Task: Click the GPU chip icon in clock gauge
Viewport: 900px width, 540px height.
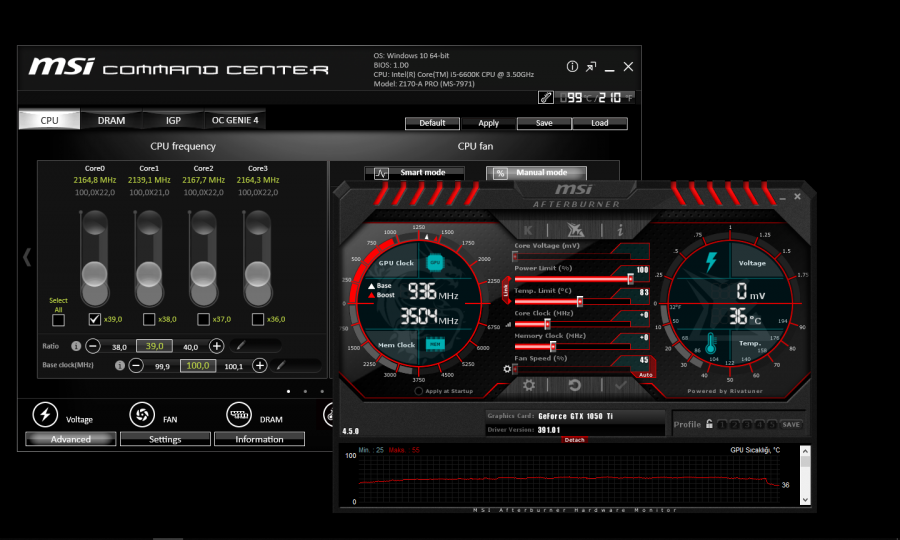Action: 435,263
